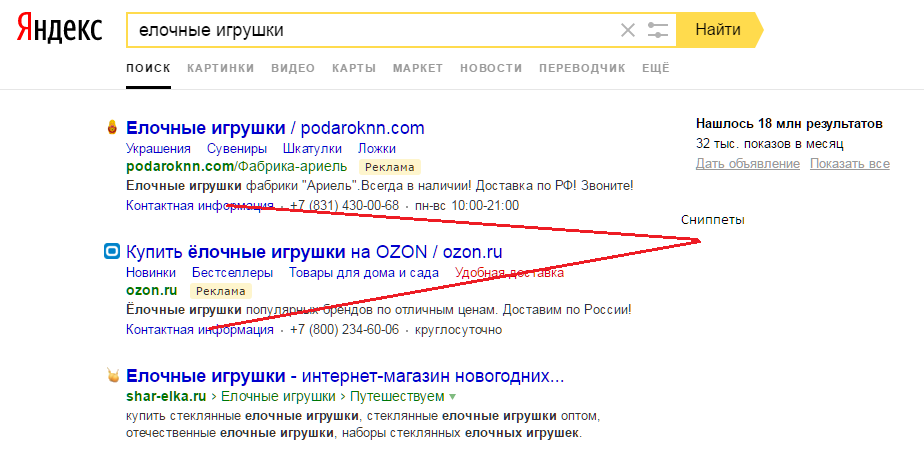Open the Ложки sitelink
The width and height of the screenshot is (924, 461).
pos(377,149)
